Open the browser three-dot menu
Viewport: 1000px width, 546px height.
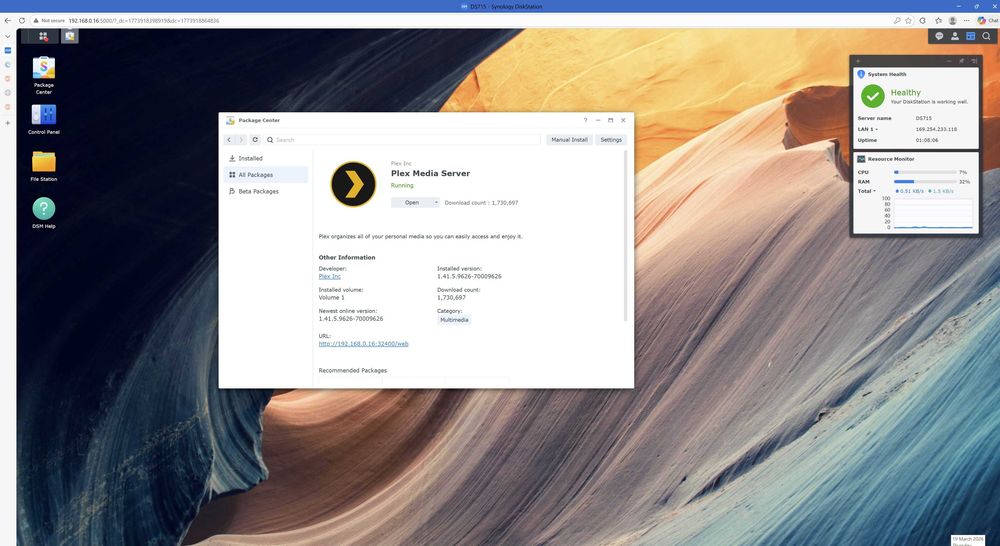[967, 20]
